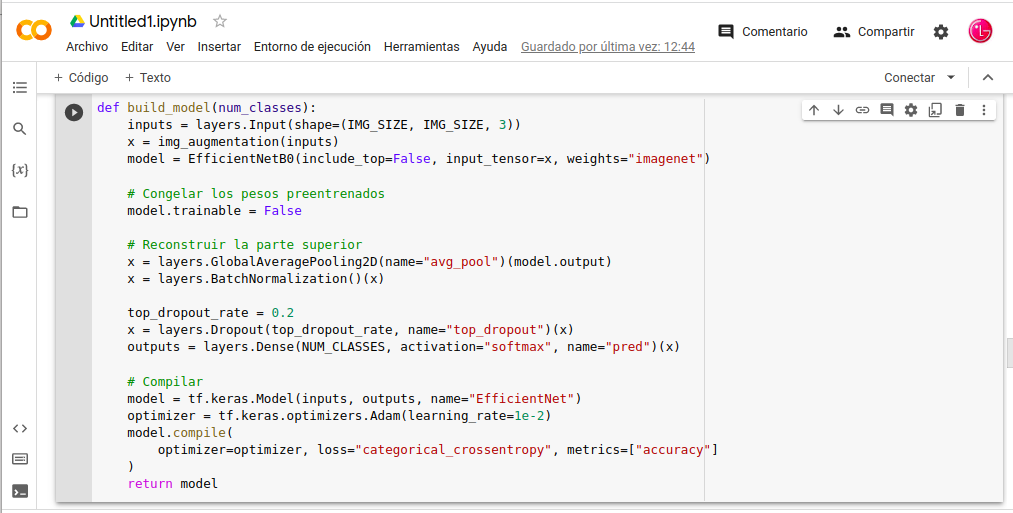
Task: Open the table of contents sidebar
Action: pos(20,88)
